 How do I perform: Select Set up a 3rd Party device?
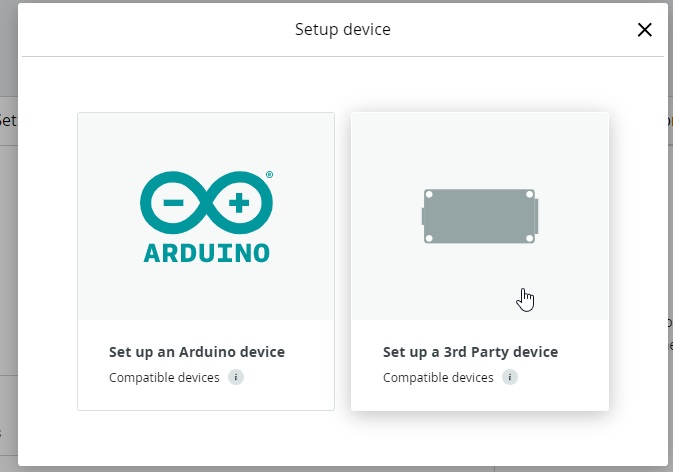pyautogui.click(x=470, y=352)
